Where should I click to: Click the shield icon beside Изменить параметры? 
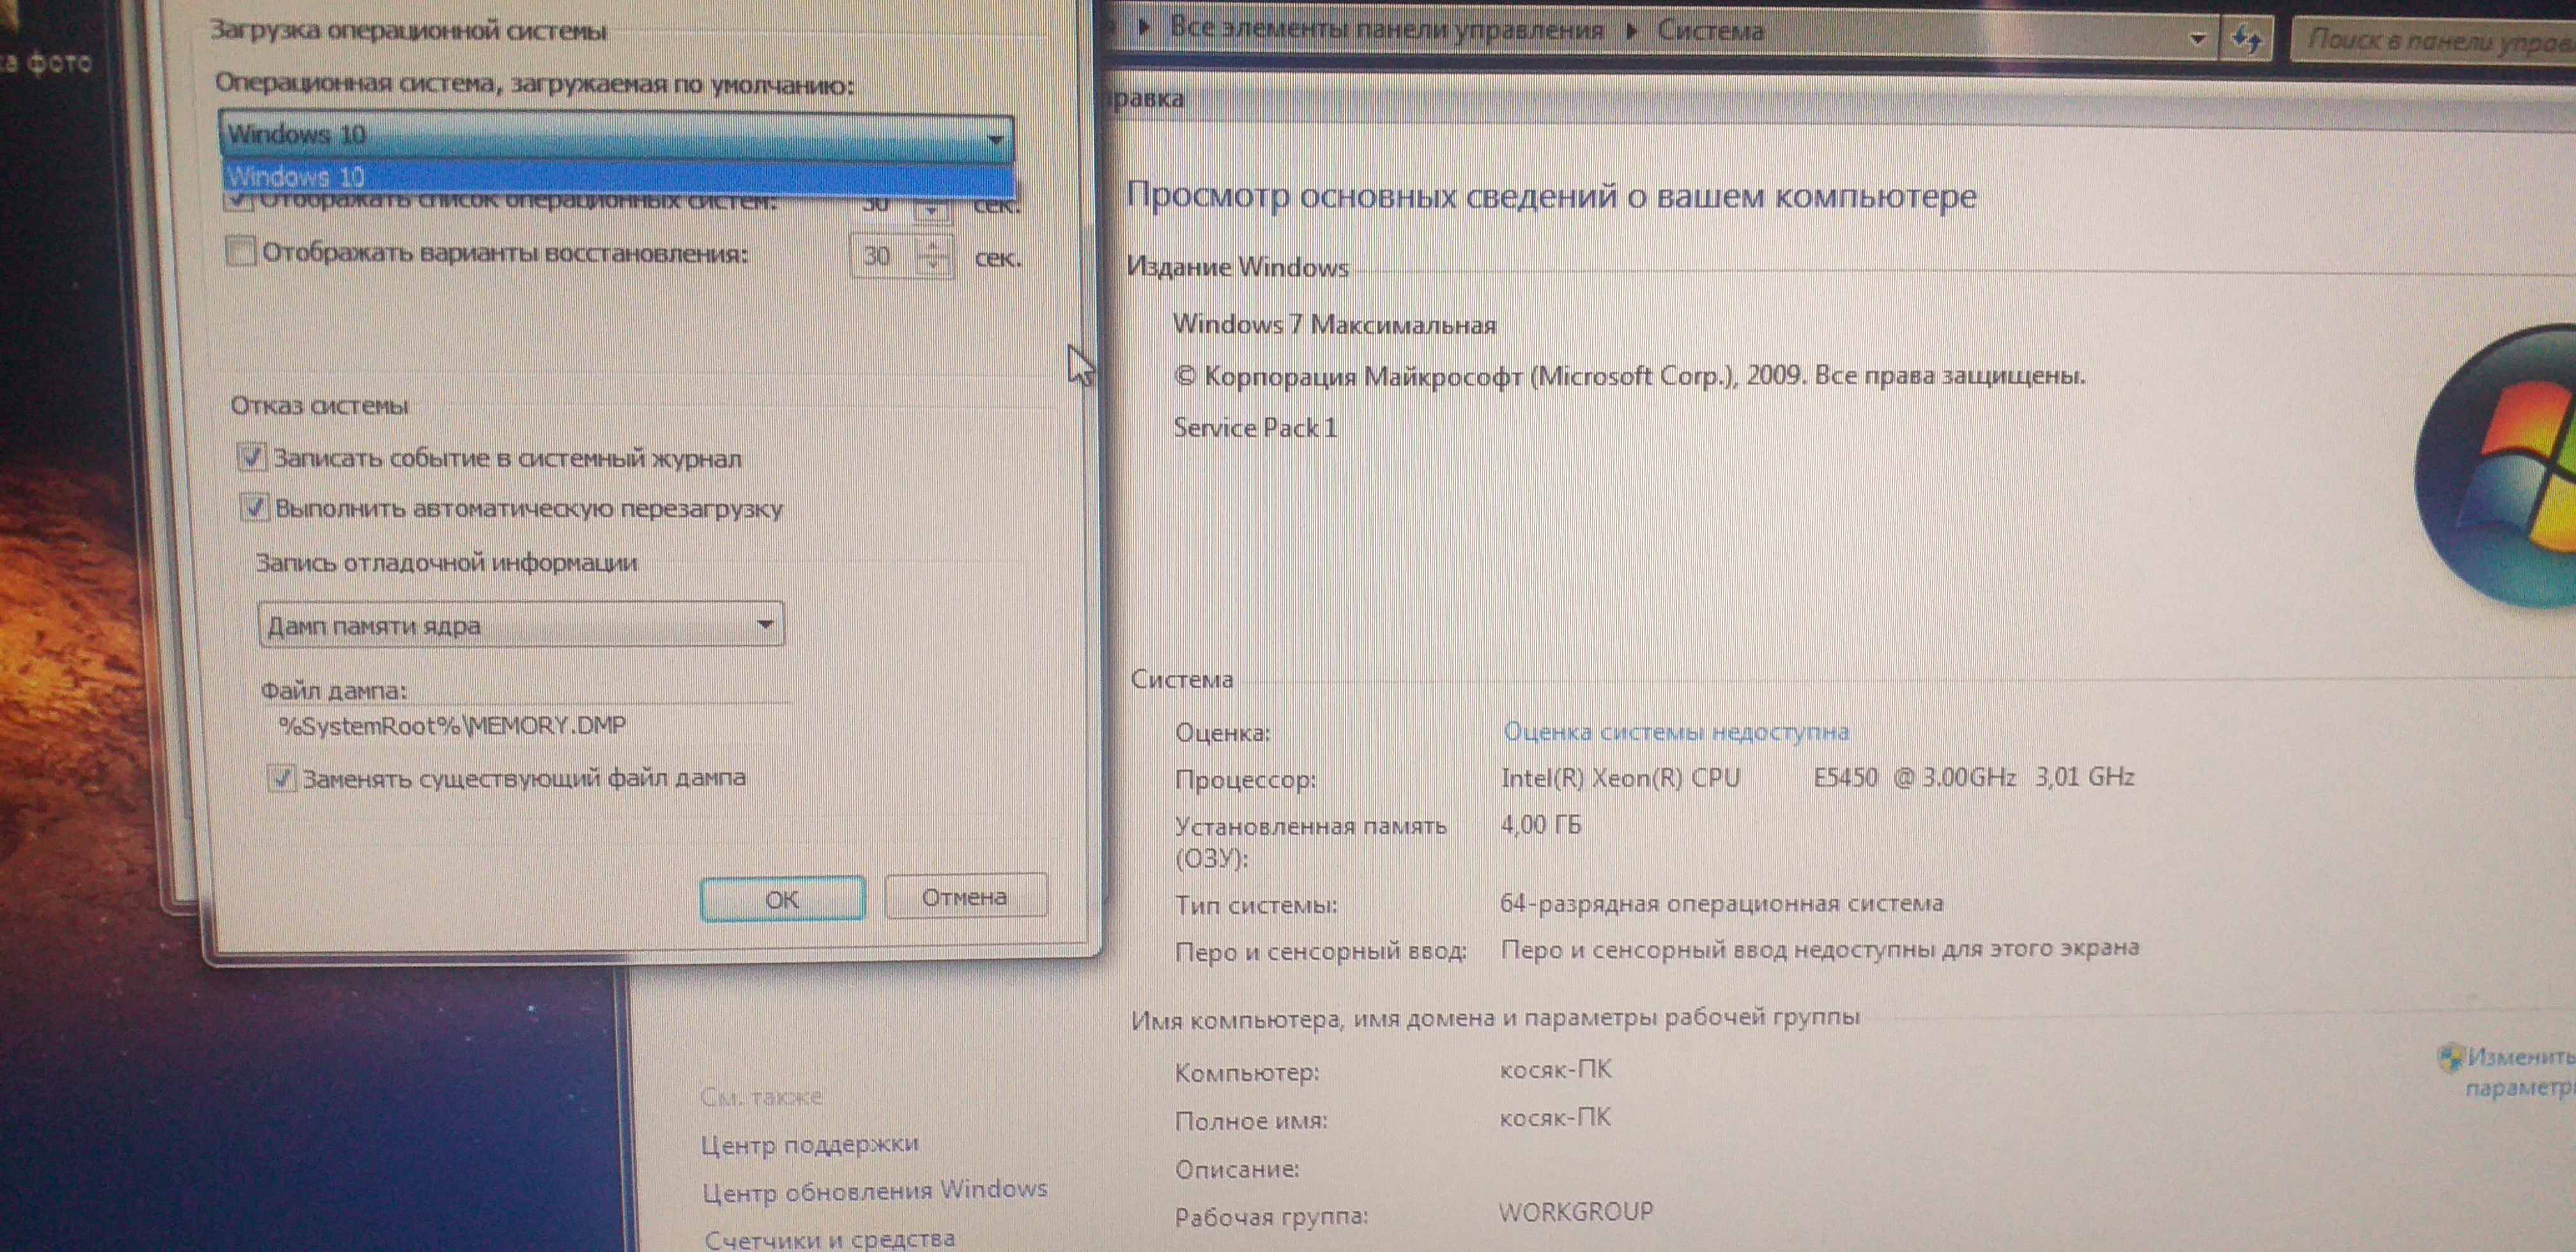tap(2450, 1057)
